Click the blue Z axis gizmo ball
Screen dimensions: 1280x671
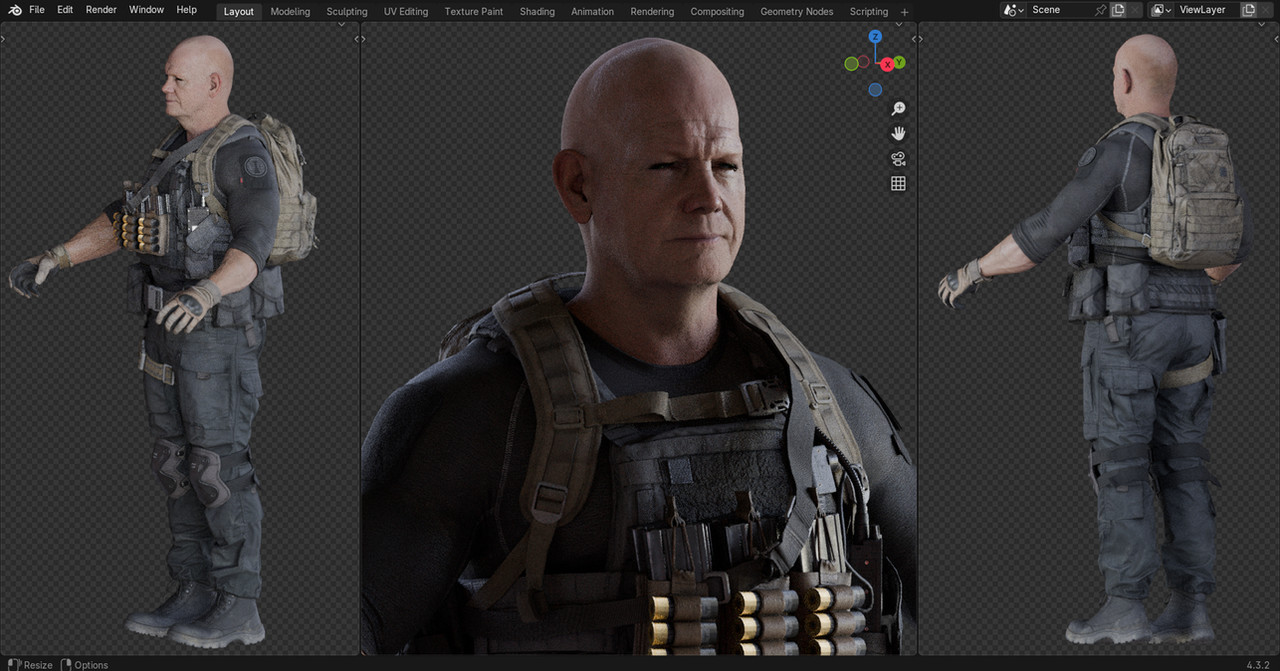point(875,37)
